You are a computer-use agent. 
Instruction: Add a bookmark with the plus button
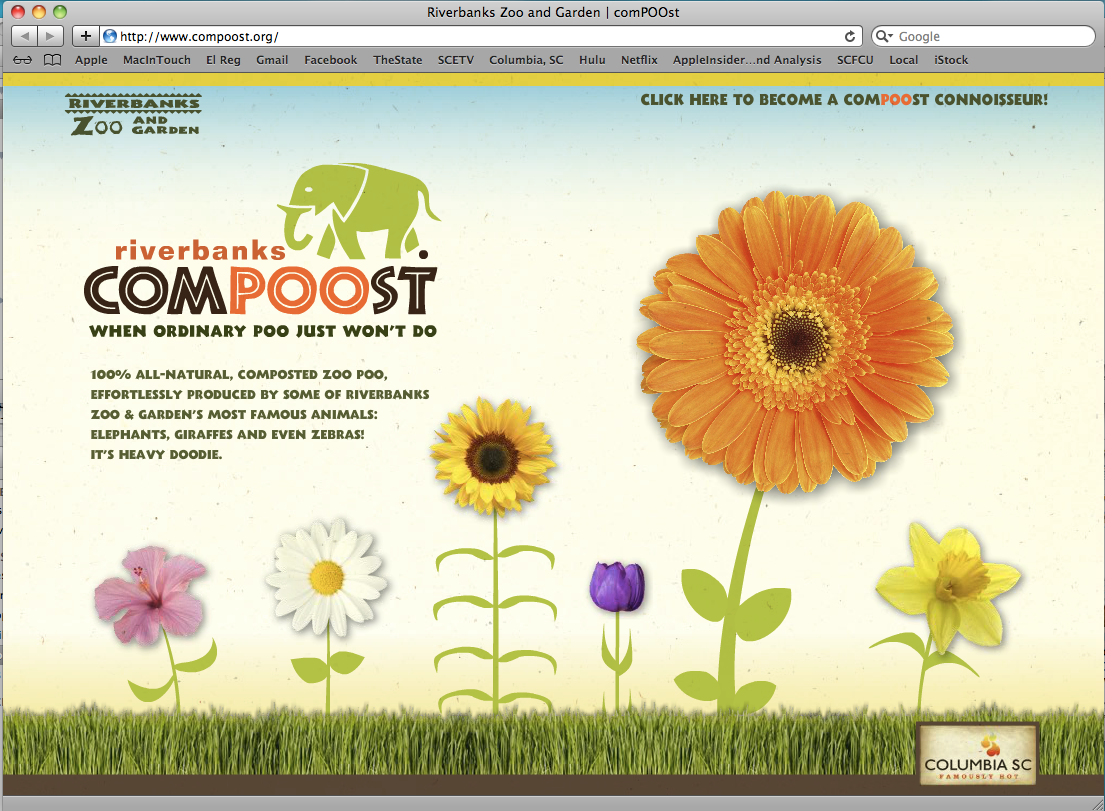(85, 36)
